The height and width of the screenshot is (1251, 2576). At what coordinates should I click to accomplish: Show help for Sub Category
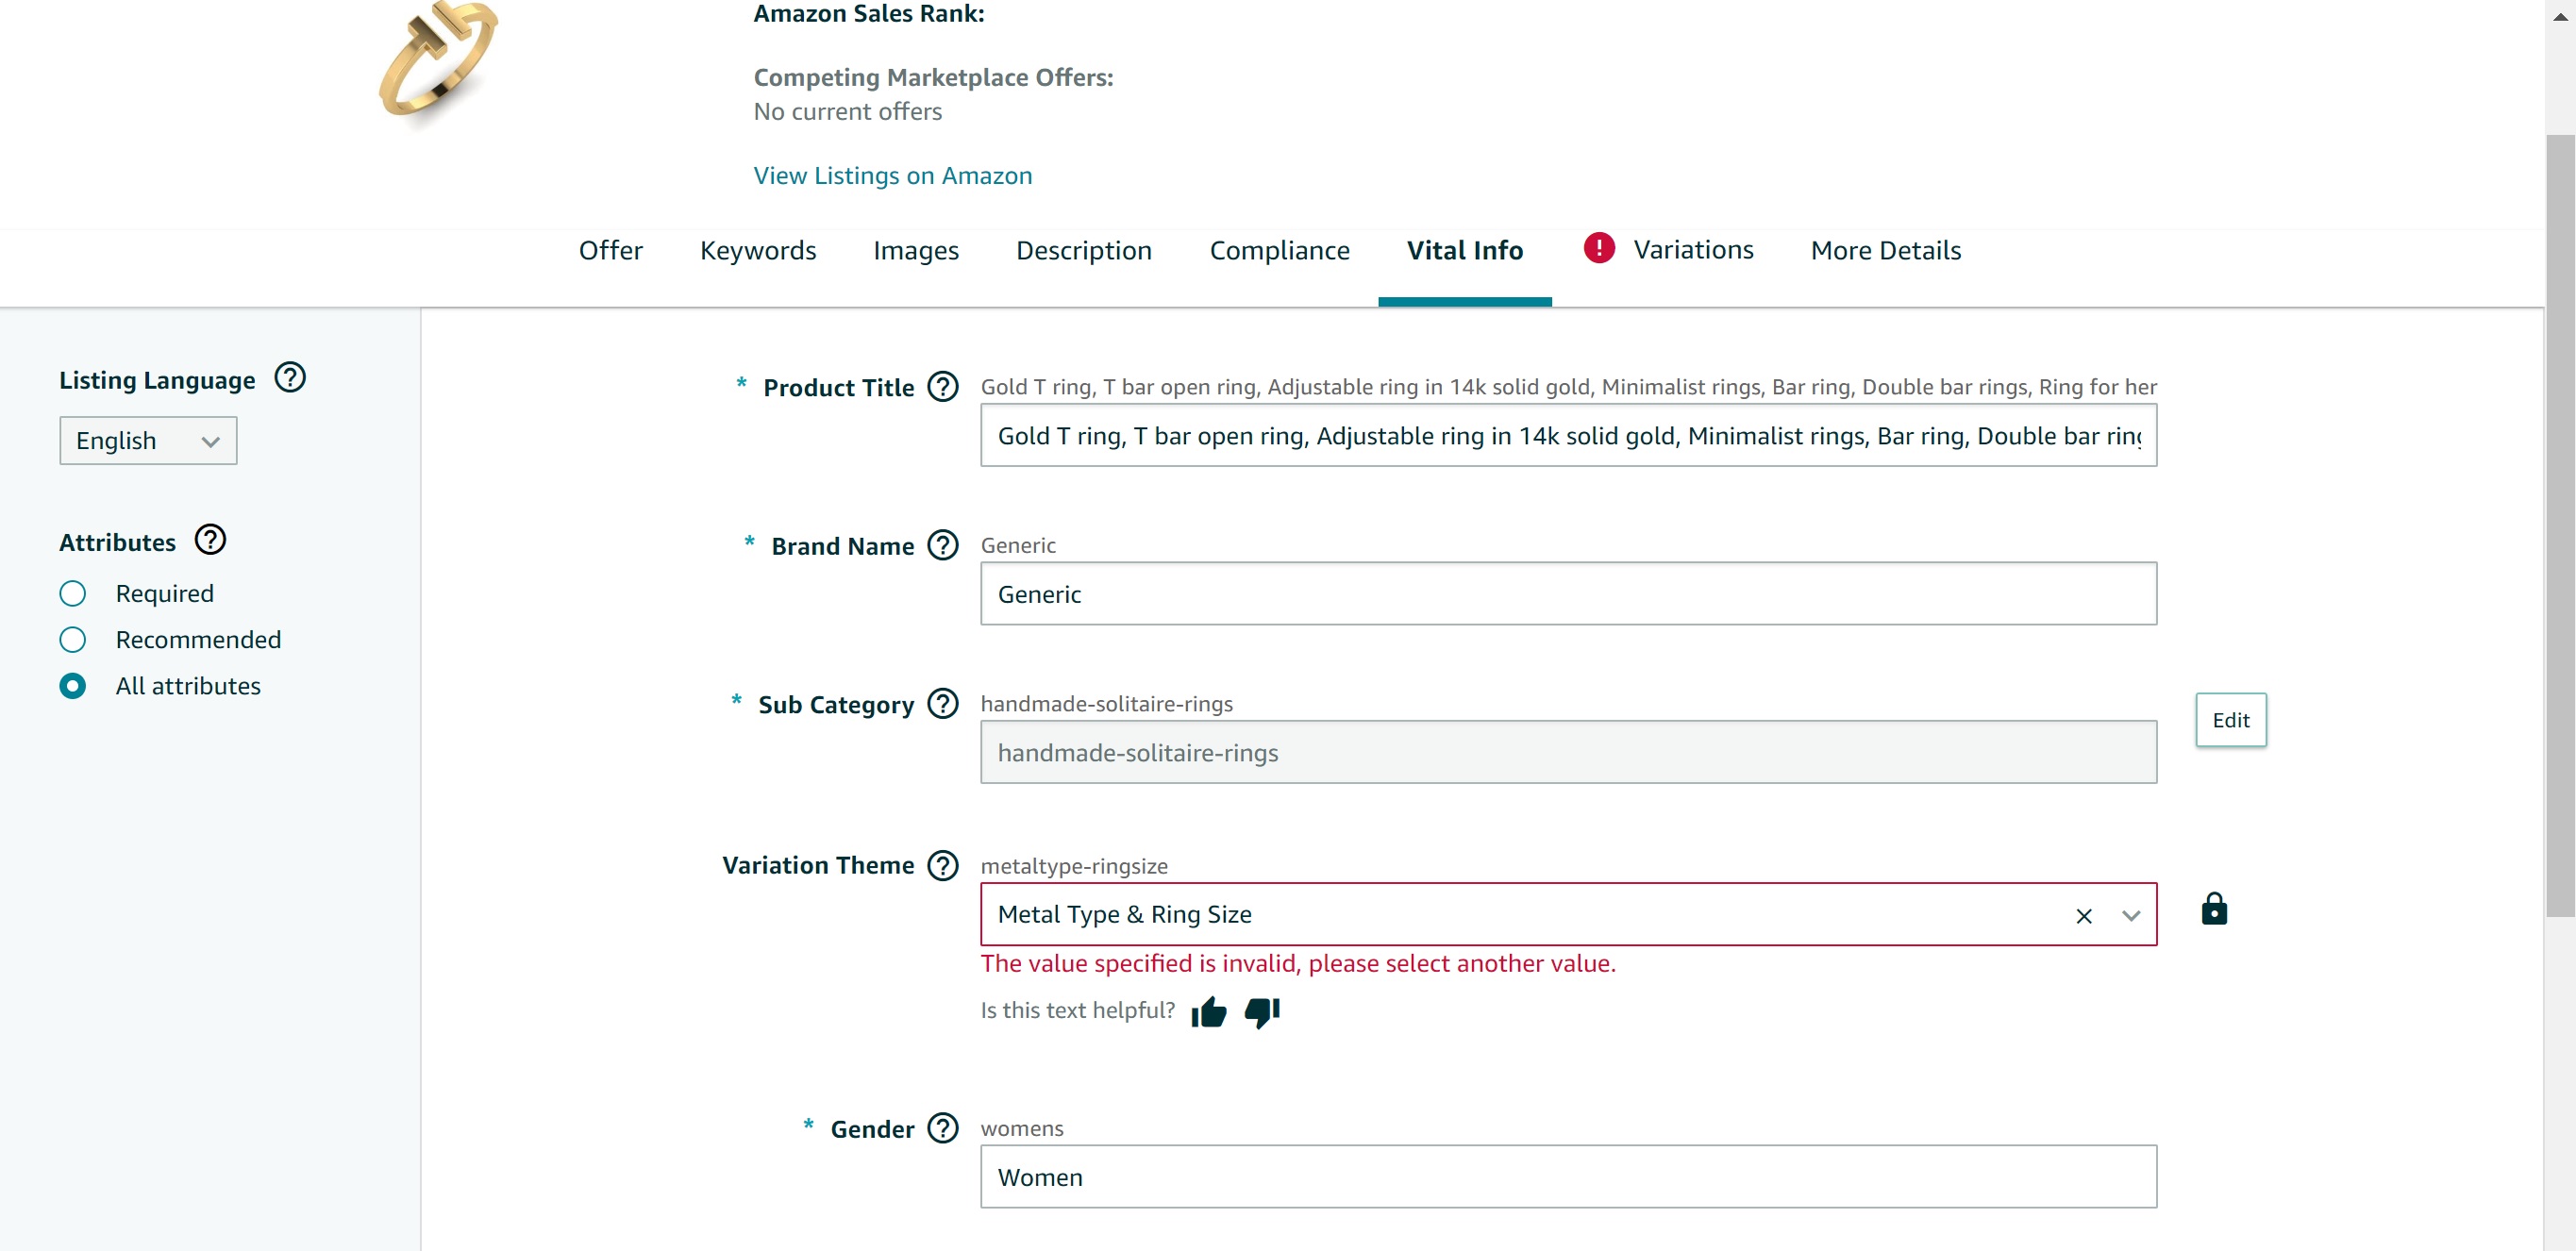click(x=943, y=704)
